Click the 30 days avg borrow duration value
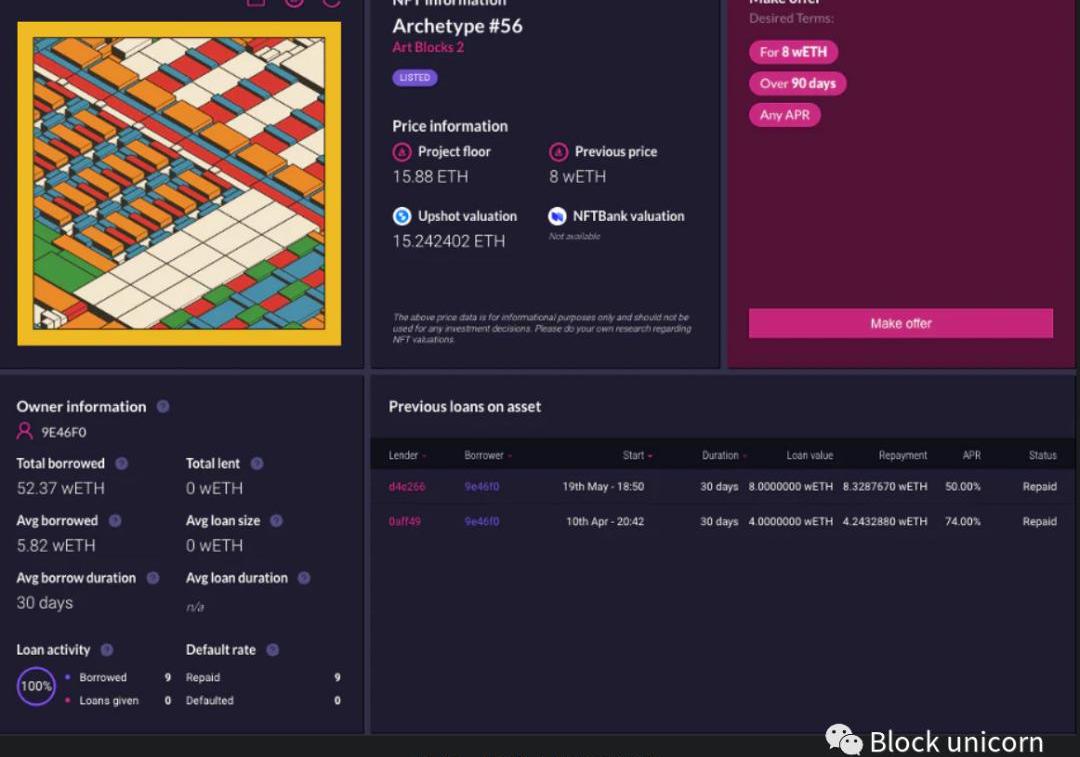The image size is (1080, 757). [x=45, y=603]
